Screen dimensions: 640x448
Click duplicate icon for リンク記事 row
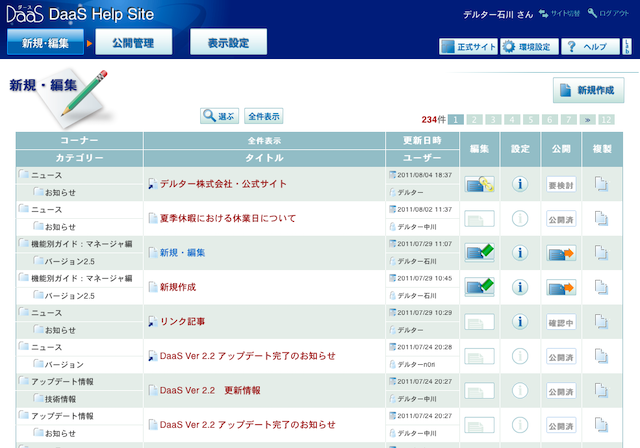(601, 322)
